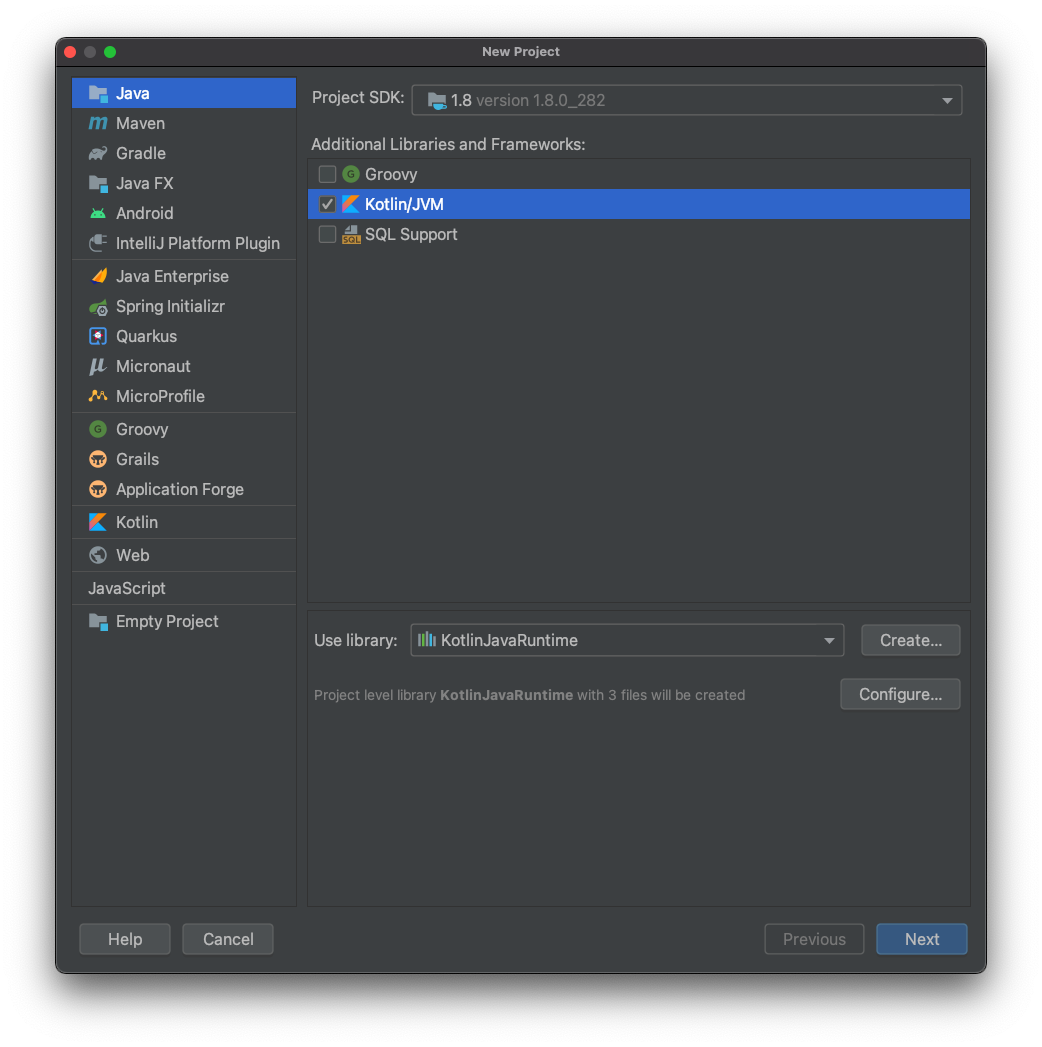Uncheck the Kotlin/JVM checkbox
This screenshot has width=1042, height=1047.
click(327, 204)
